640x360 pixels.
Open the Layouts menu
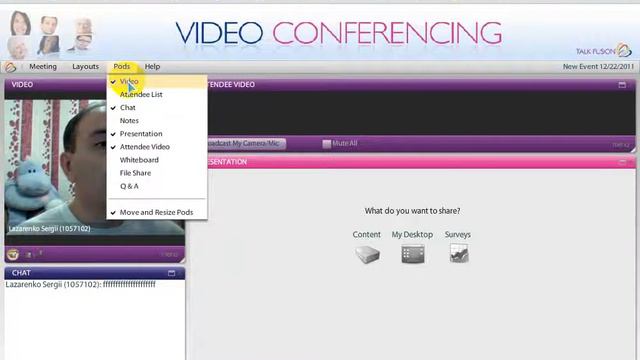pyautogui.click(x=85, y=67)
